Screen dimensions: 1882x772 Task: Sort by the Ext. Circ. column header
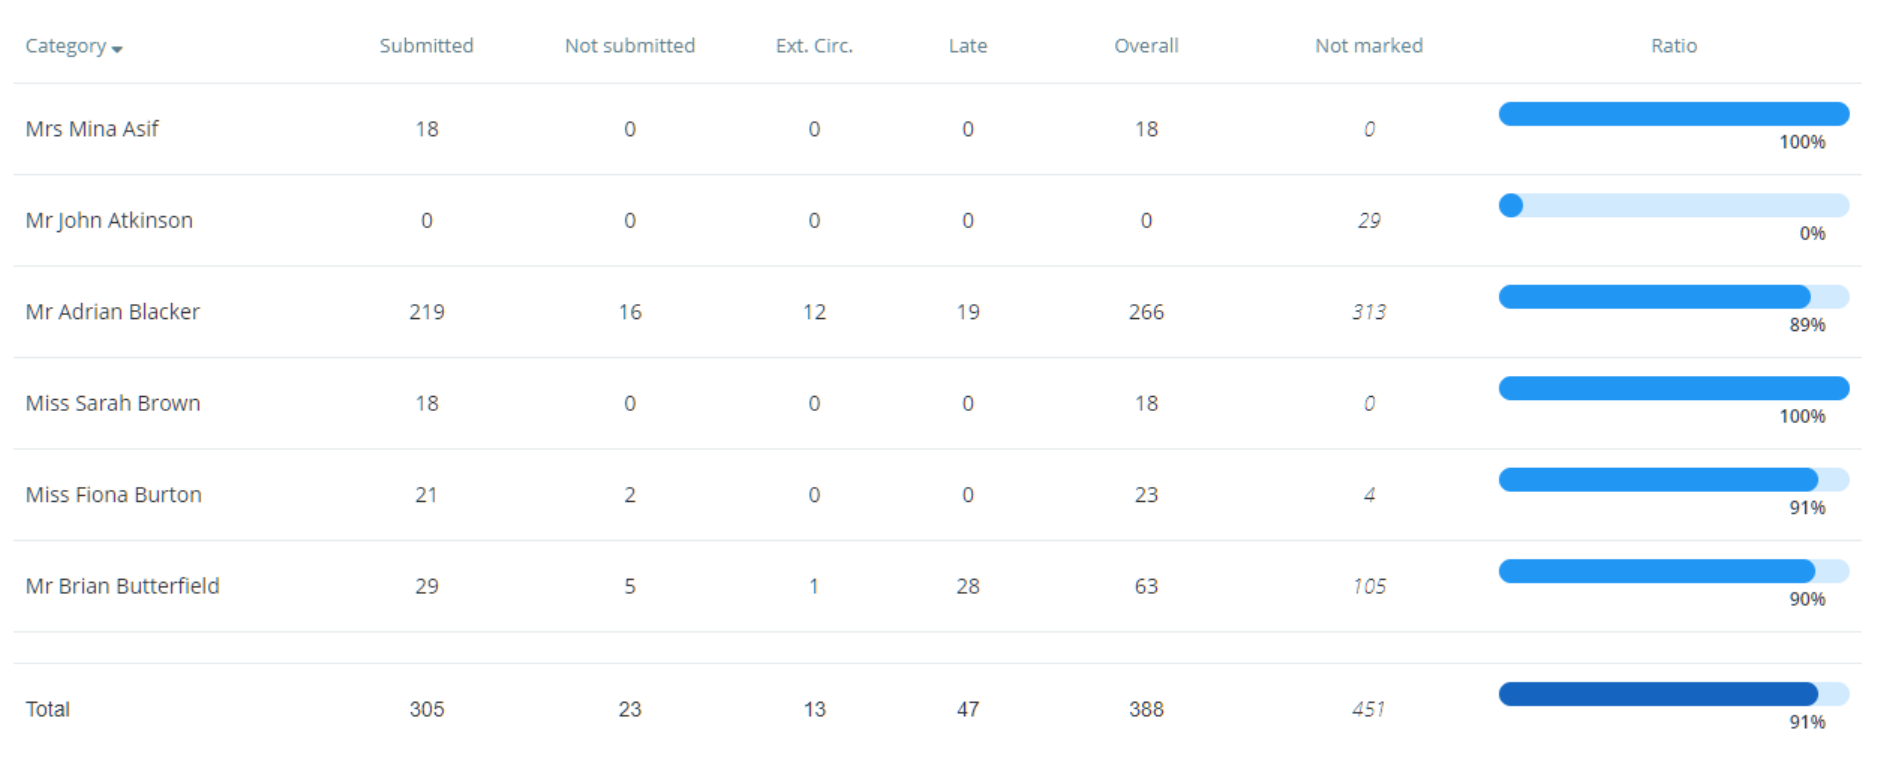pyautogui.click(x=813, y=45)
